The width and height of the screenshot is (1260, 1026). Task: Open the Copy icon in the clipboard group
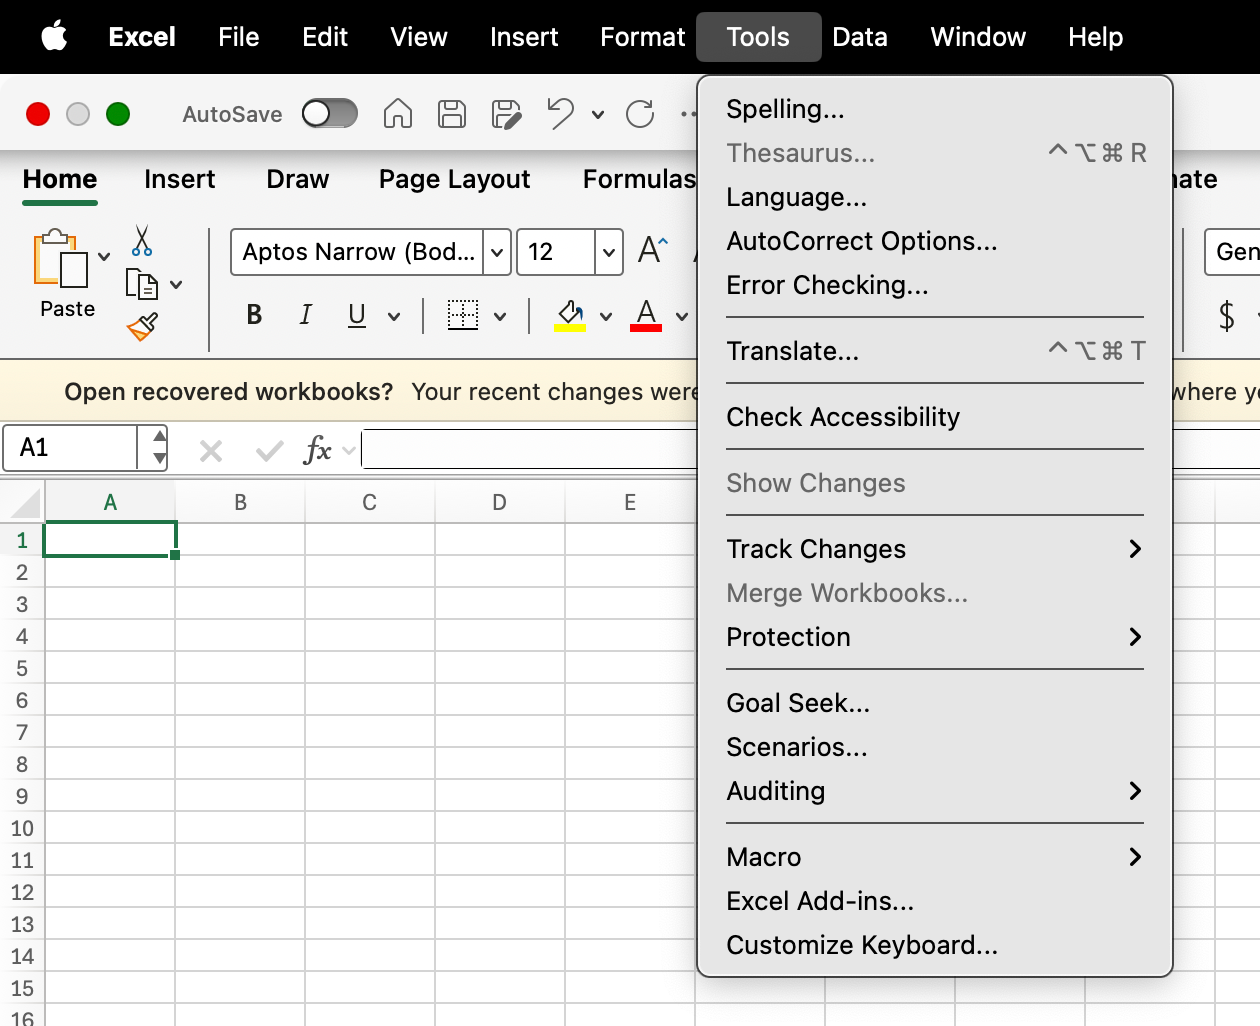tap(141, 283)
